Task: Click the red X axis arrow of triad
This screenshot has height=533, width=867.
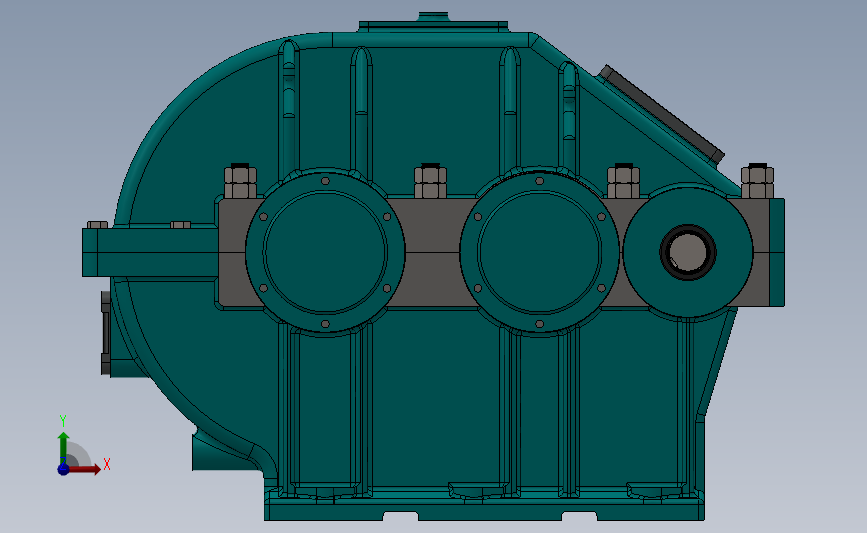Action: (85, 469)
